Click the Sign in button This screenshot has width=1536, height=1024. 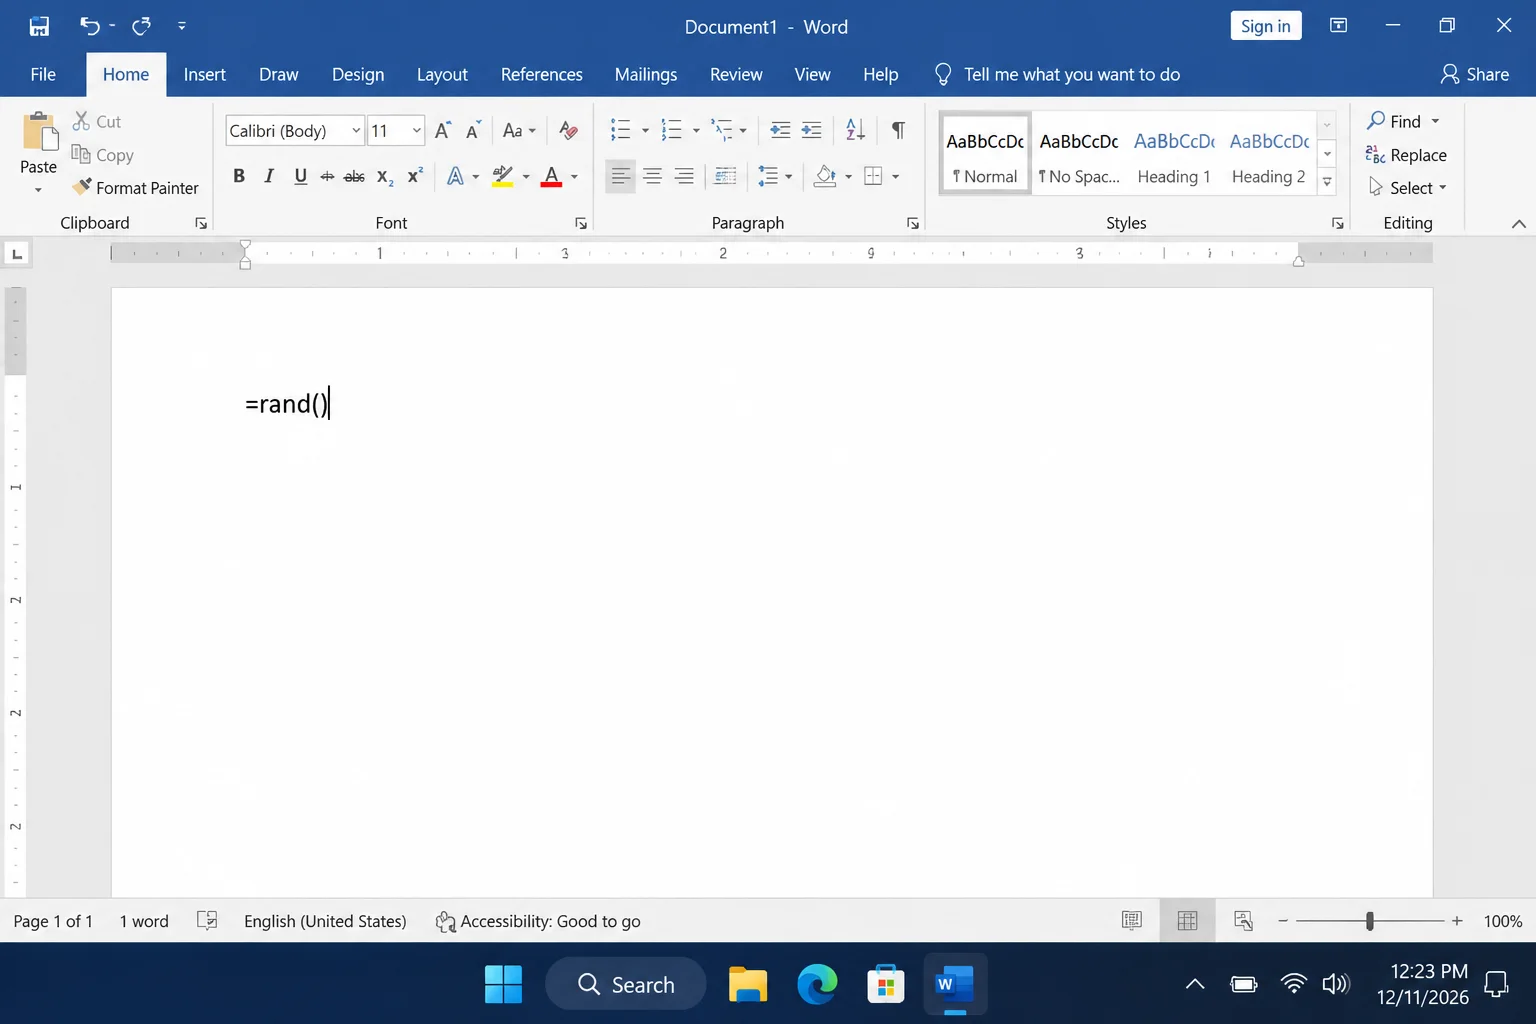pos(1266,26)
